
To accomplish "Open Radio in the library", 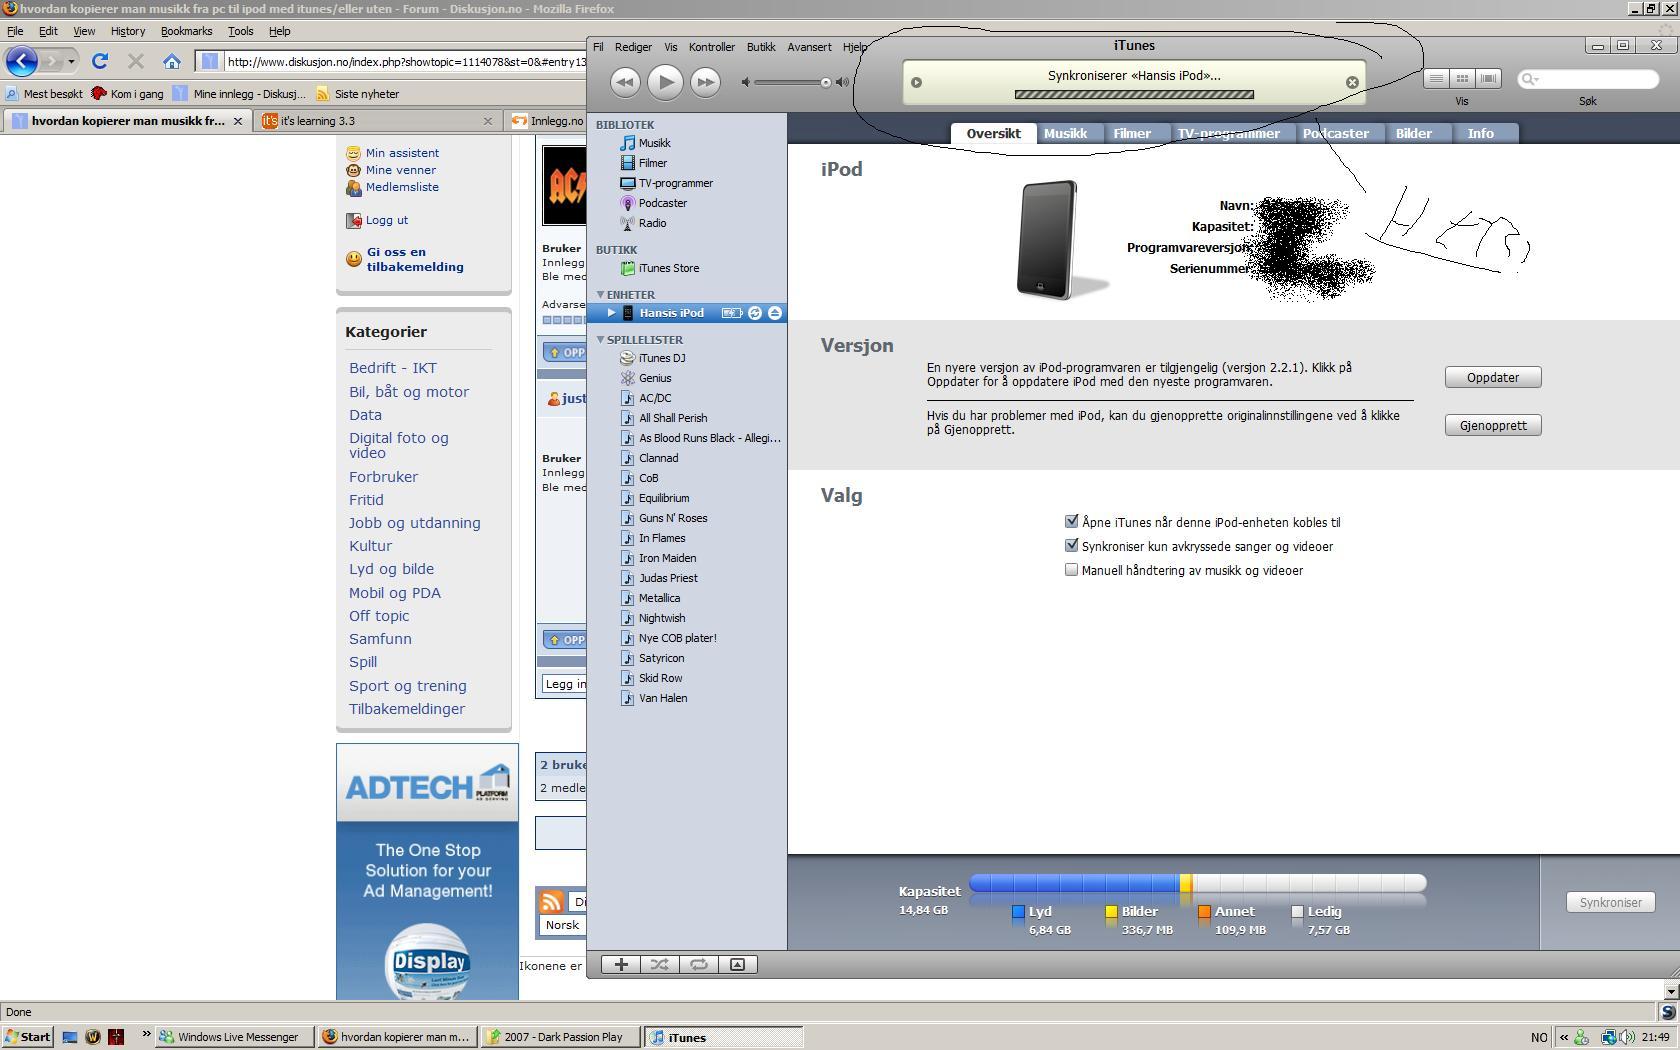I will 652,223.
